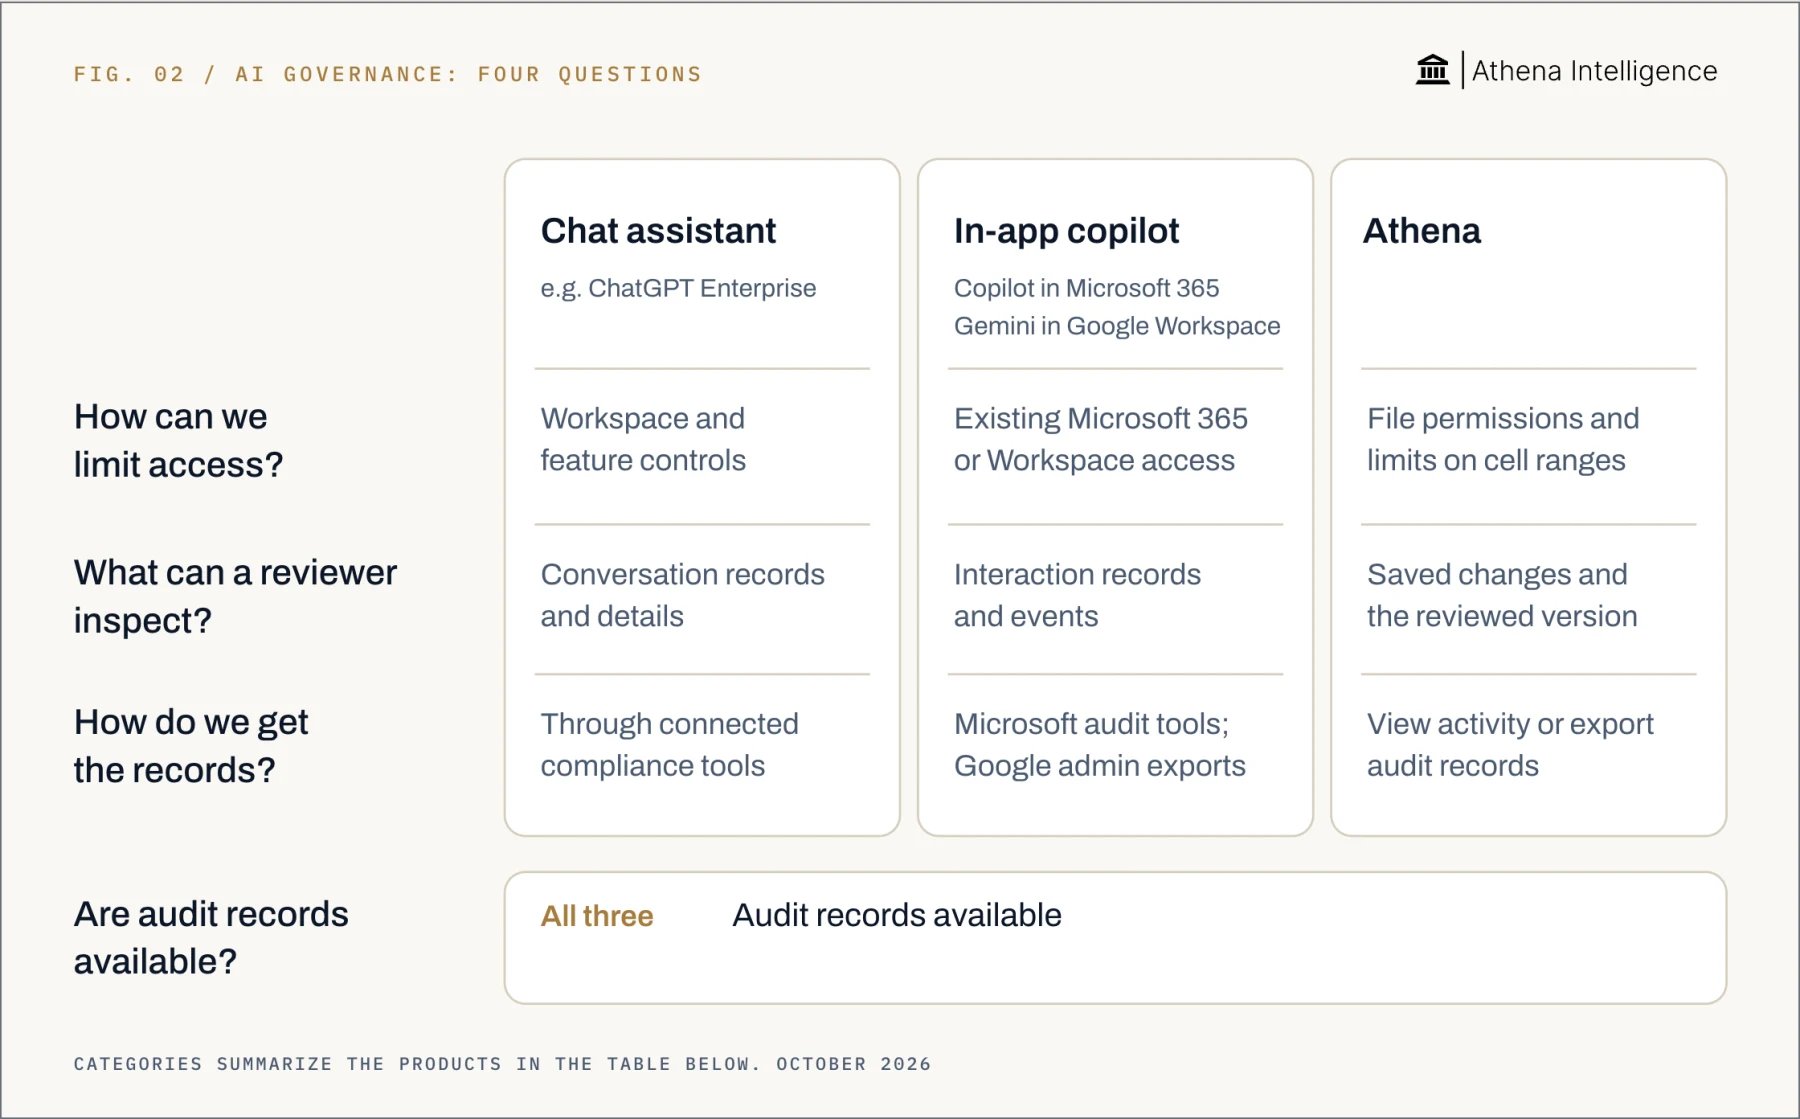Click the footnote 'CATEGORIES SUMMARIZE THE PRODUCTS IN THE TABLE BELOW'
The image size is (1800, 1119).
tap(416, 1064)
